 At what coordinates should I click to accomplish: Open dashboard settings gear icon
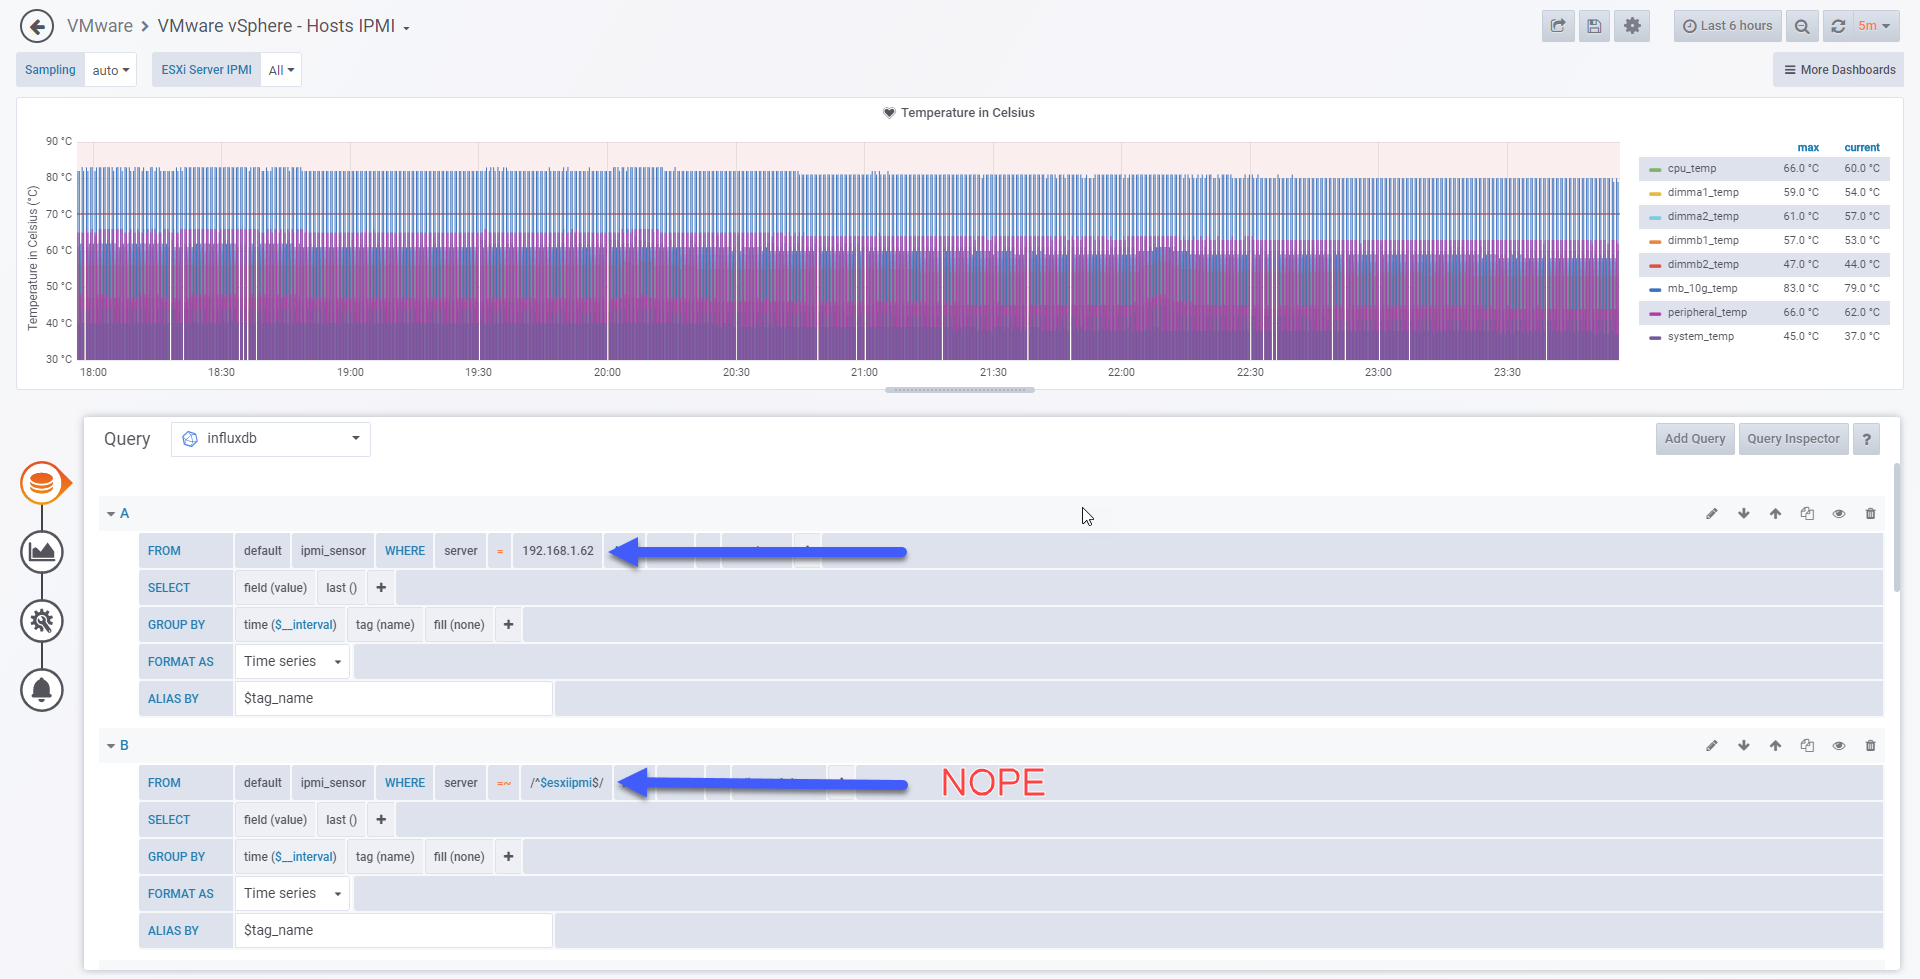click(1632, 26)
